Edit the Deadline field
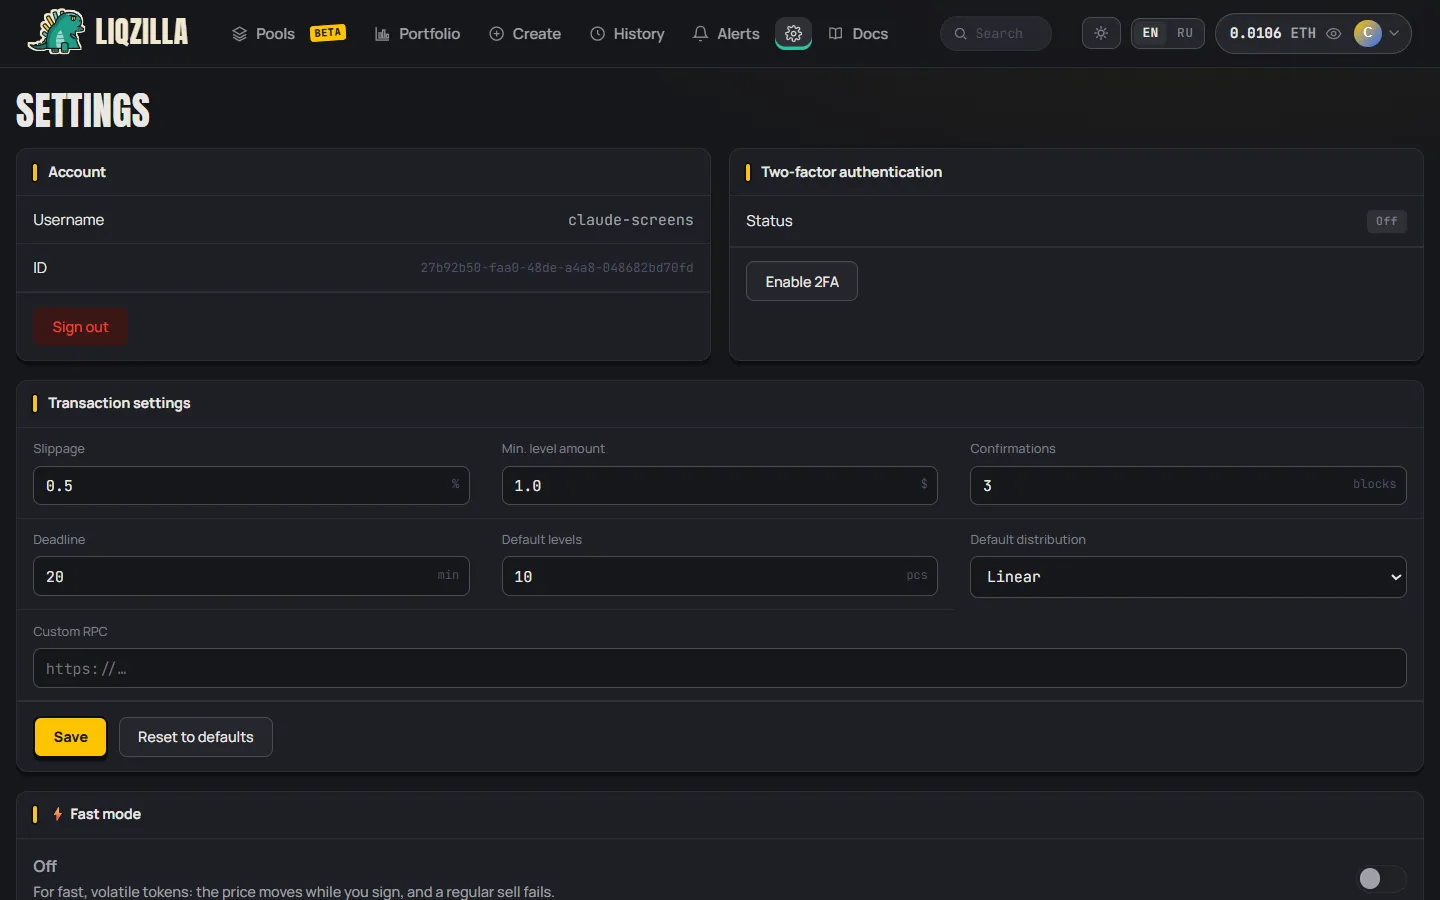The image size is (1440, 900). 251,576
